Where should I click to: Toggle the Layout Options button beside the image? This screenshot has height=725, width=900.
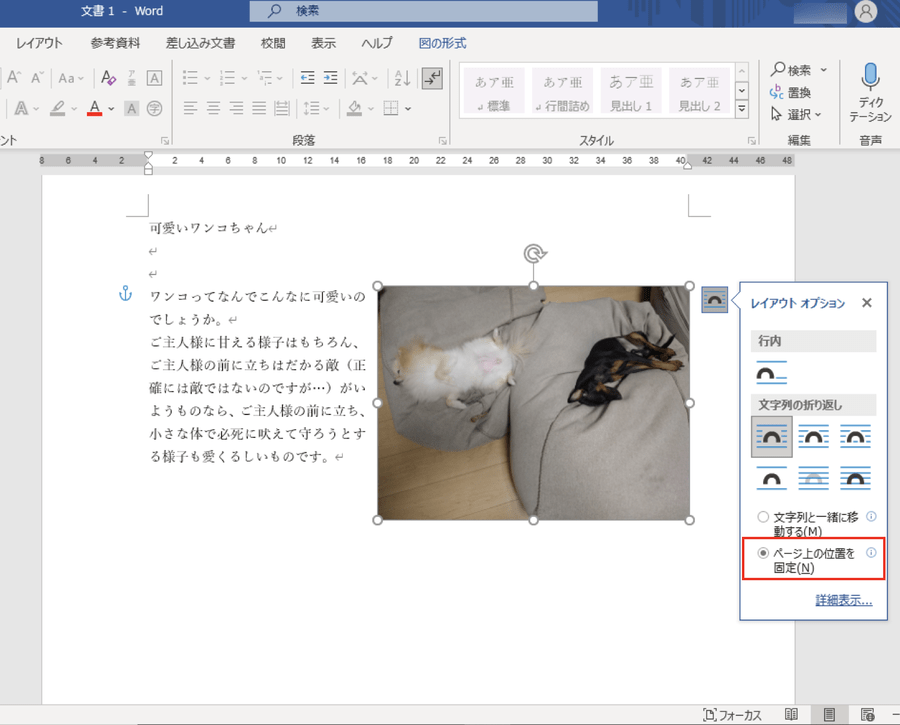coord(714,299)
